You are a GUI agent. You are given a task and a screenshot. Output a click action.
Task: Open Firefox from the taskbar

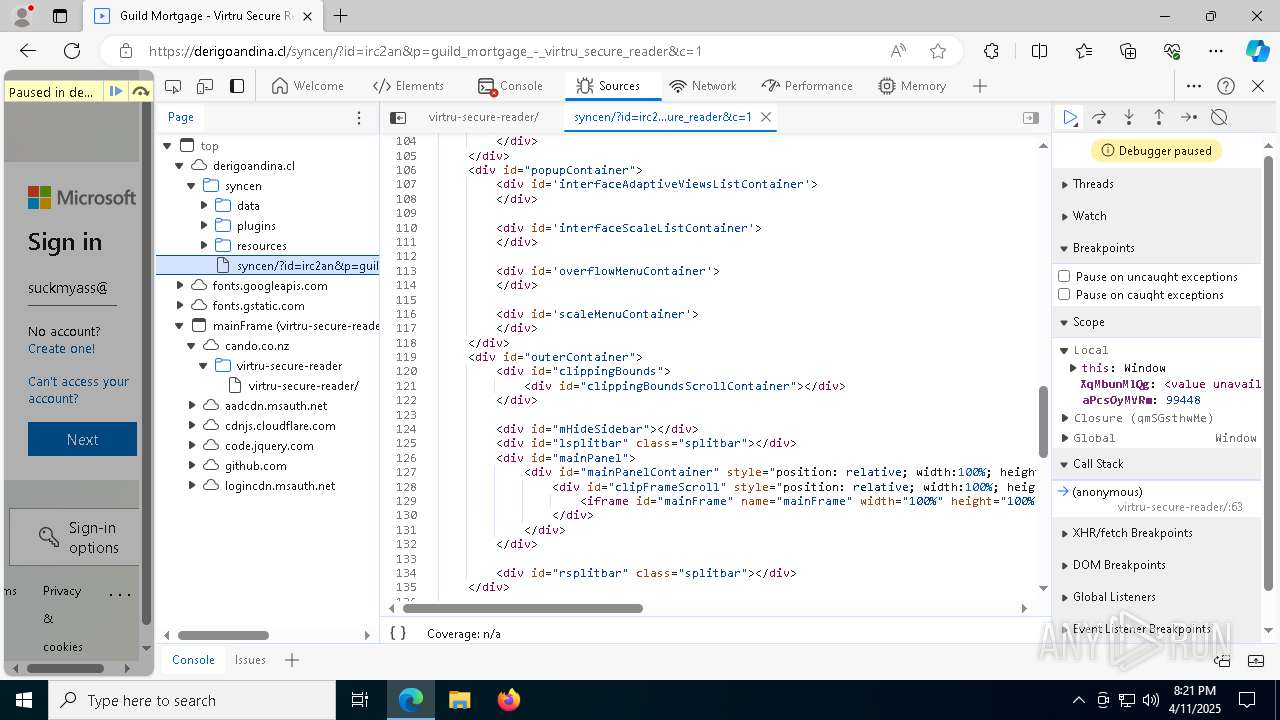pos(508,700)
